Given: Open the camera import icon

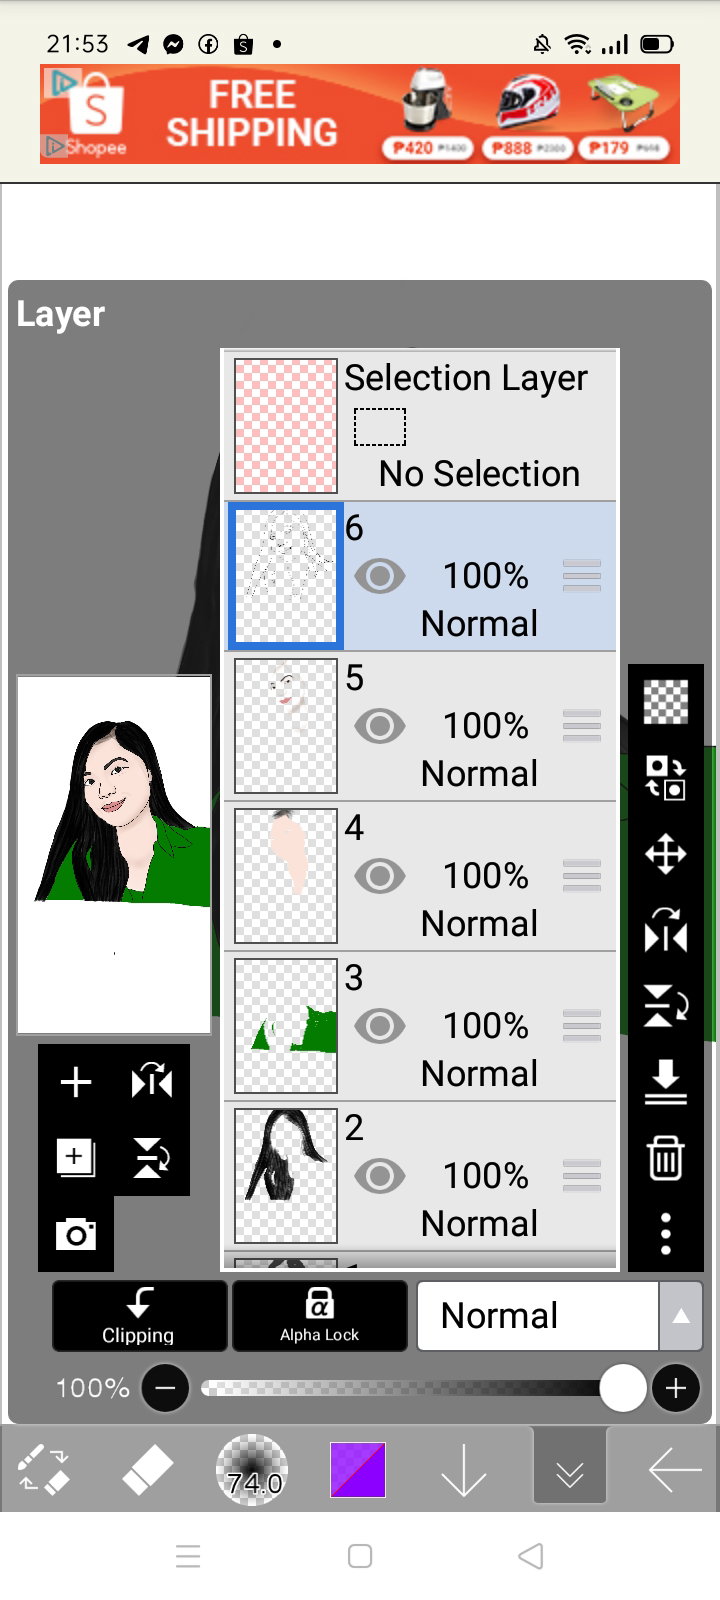Looking at the screenshot, I should click(76, 1234).
